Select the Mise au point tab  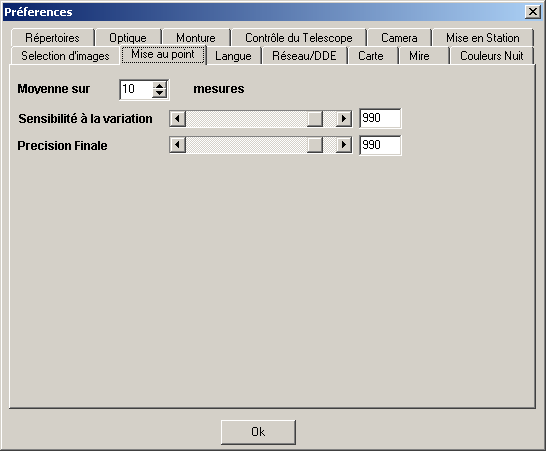[163, 55]
